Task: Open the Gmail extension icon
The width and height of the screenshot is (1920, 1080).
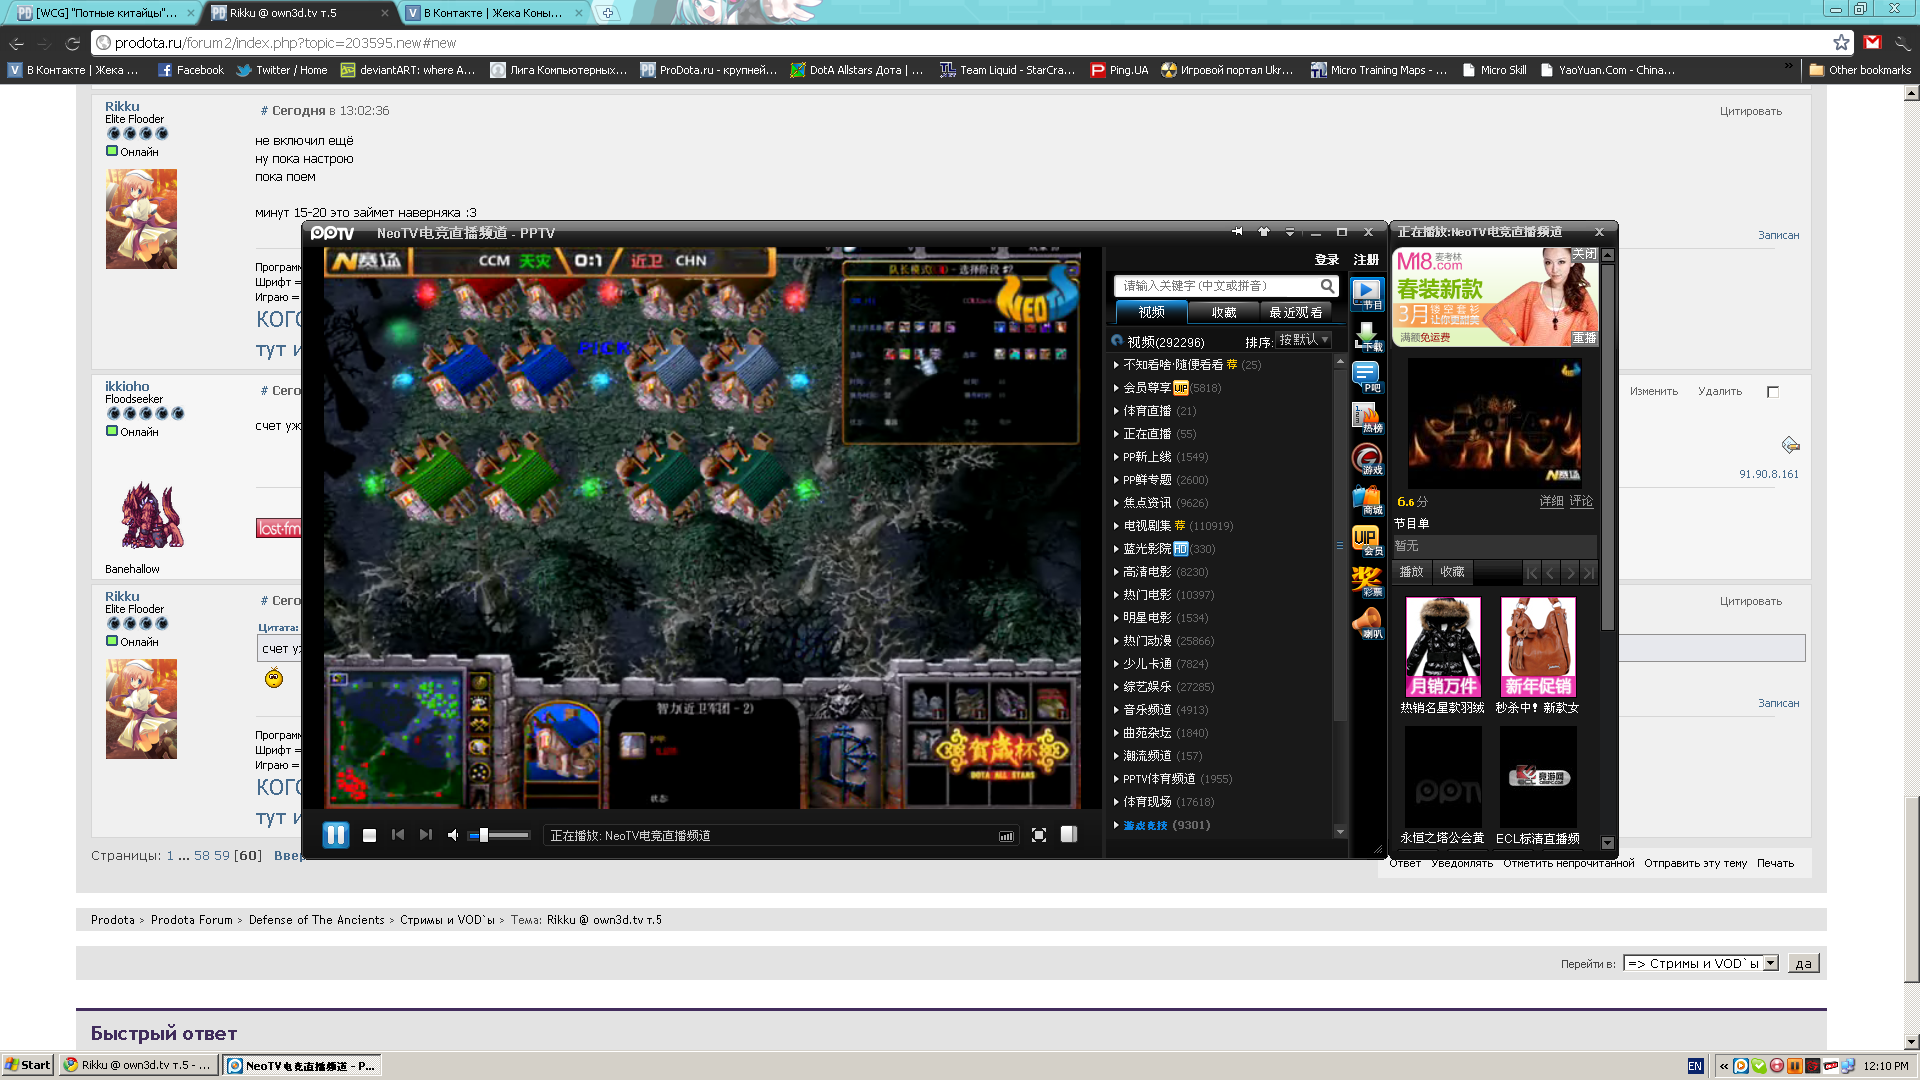Action: (1872, 43)
